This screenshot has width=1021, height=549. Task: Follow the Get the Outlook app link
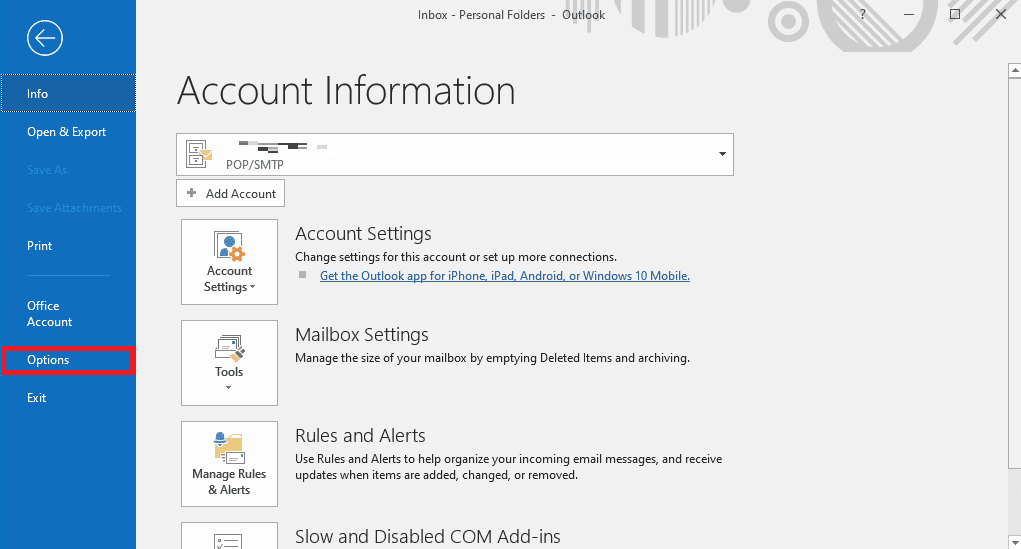pos(505,276)
